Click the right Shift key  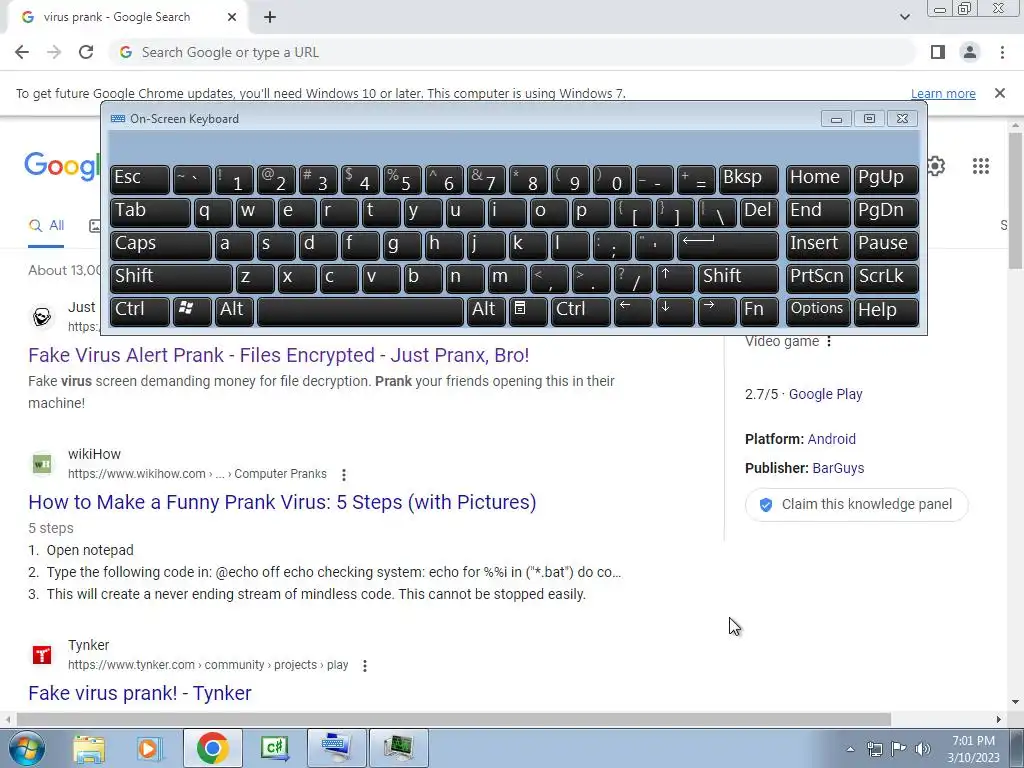point(739,277)
